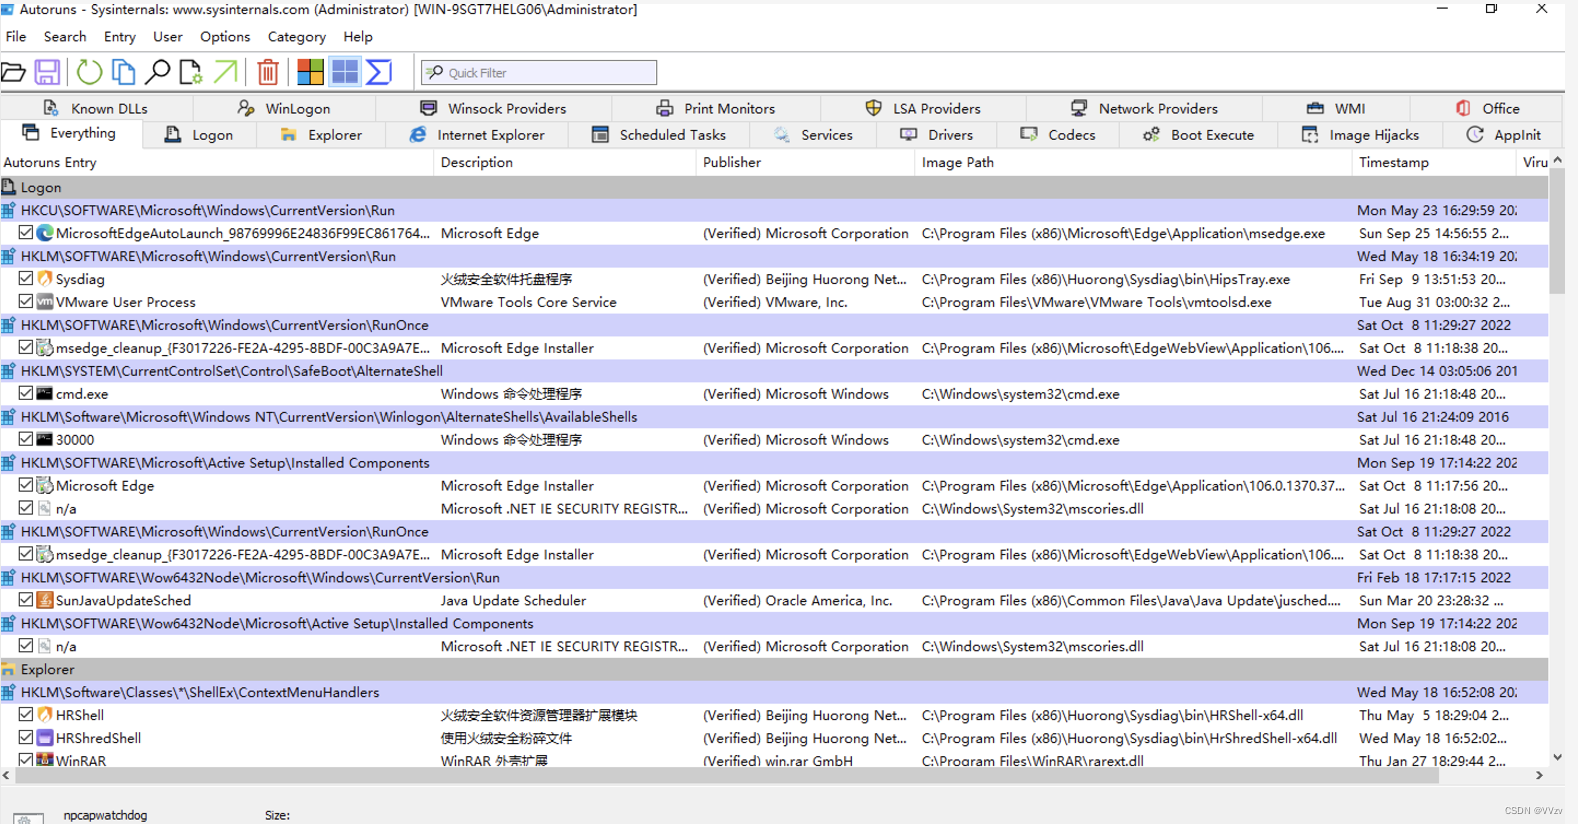The width and height of the screenshot is (1578, 824).
Task: Switch to the Scheduled Tasks tab
Action: (x=659, y=135)
